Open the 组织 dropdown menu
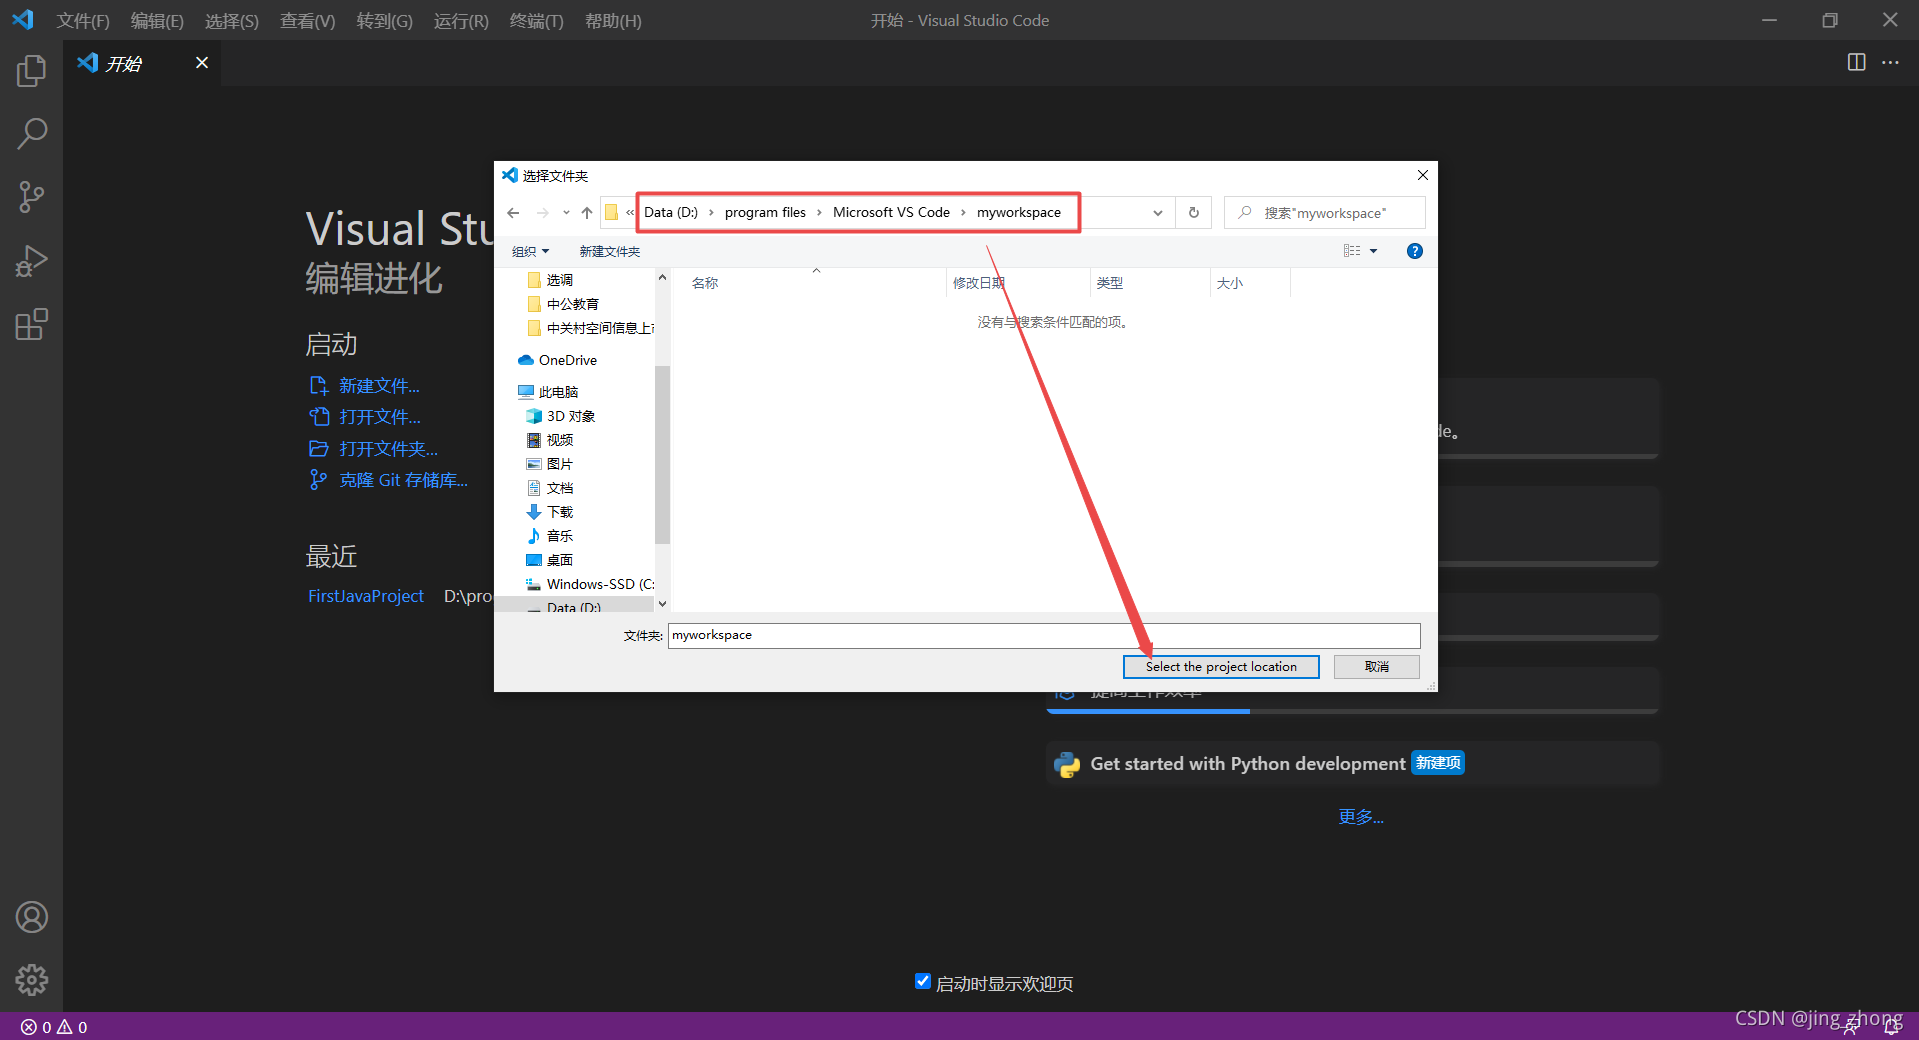Screen dimensions: 1919x1040 click(530, 251)
